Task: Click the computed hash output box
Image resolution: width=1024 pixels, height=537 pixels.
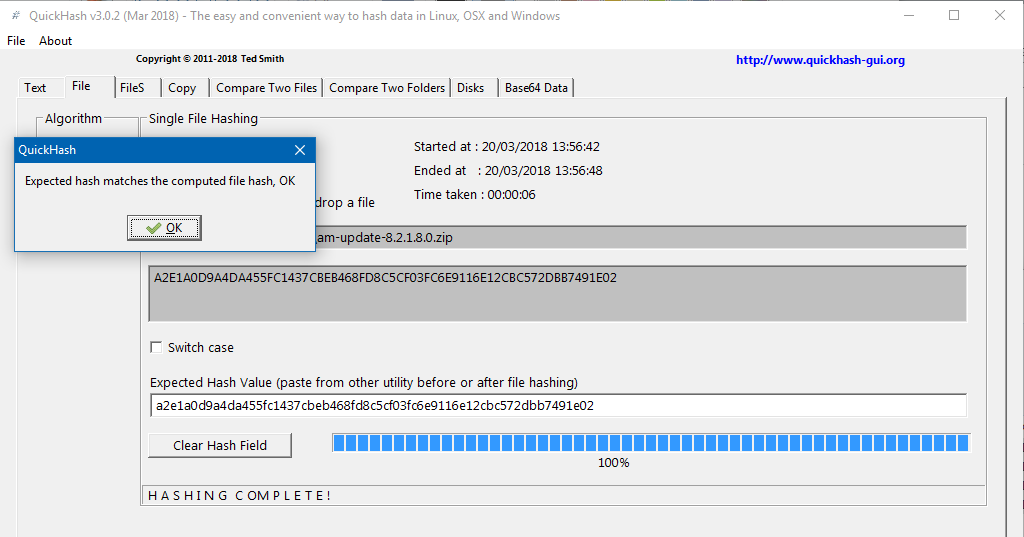Action: click(x=557, y=293)
